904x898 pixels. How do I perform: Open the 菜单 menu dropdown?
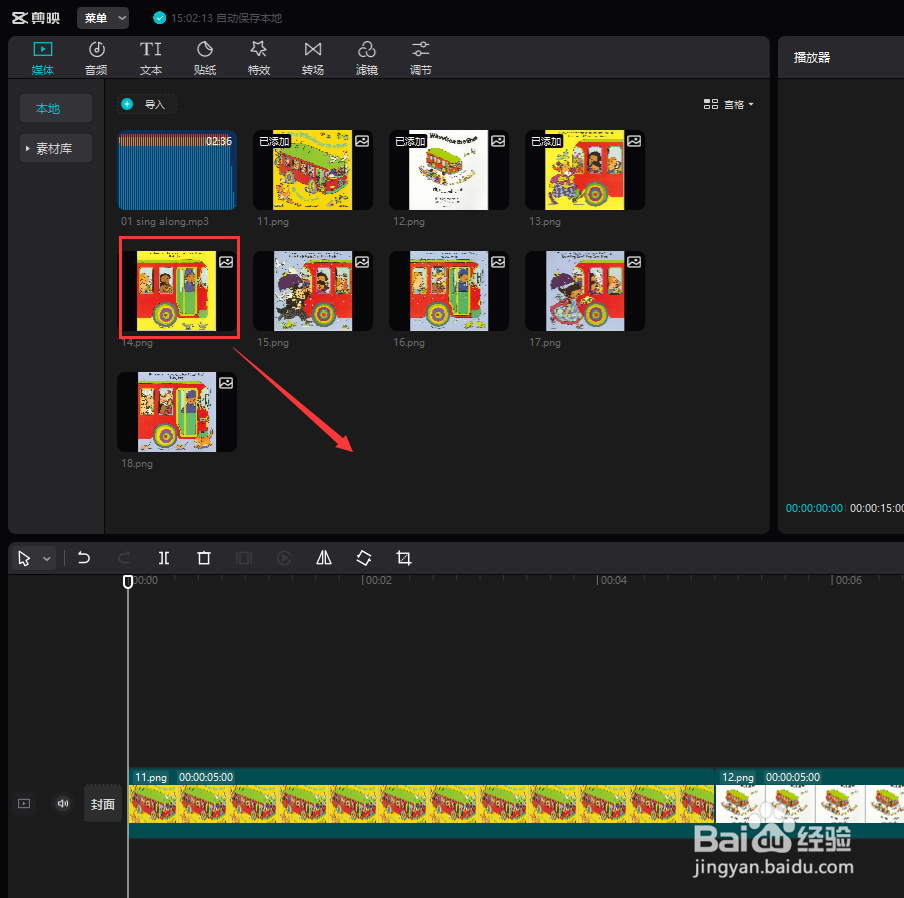[x=103, y=18]
